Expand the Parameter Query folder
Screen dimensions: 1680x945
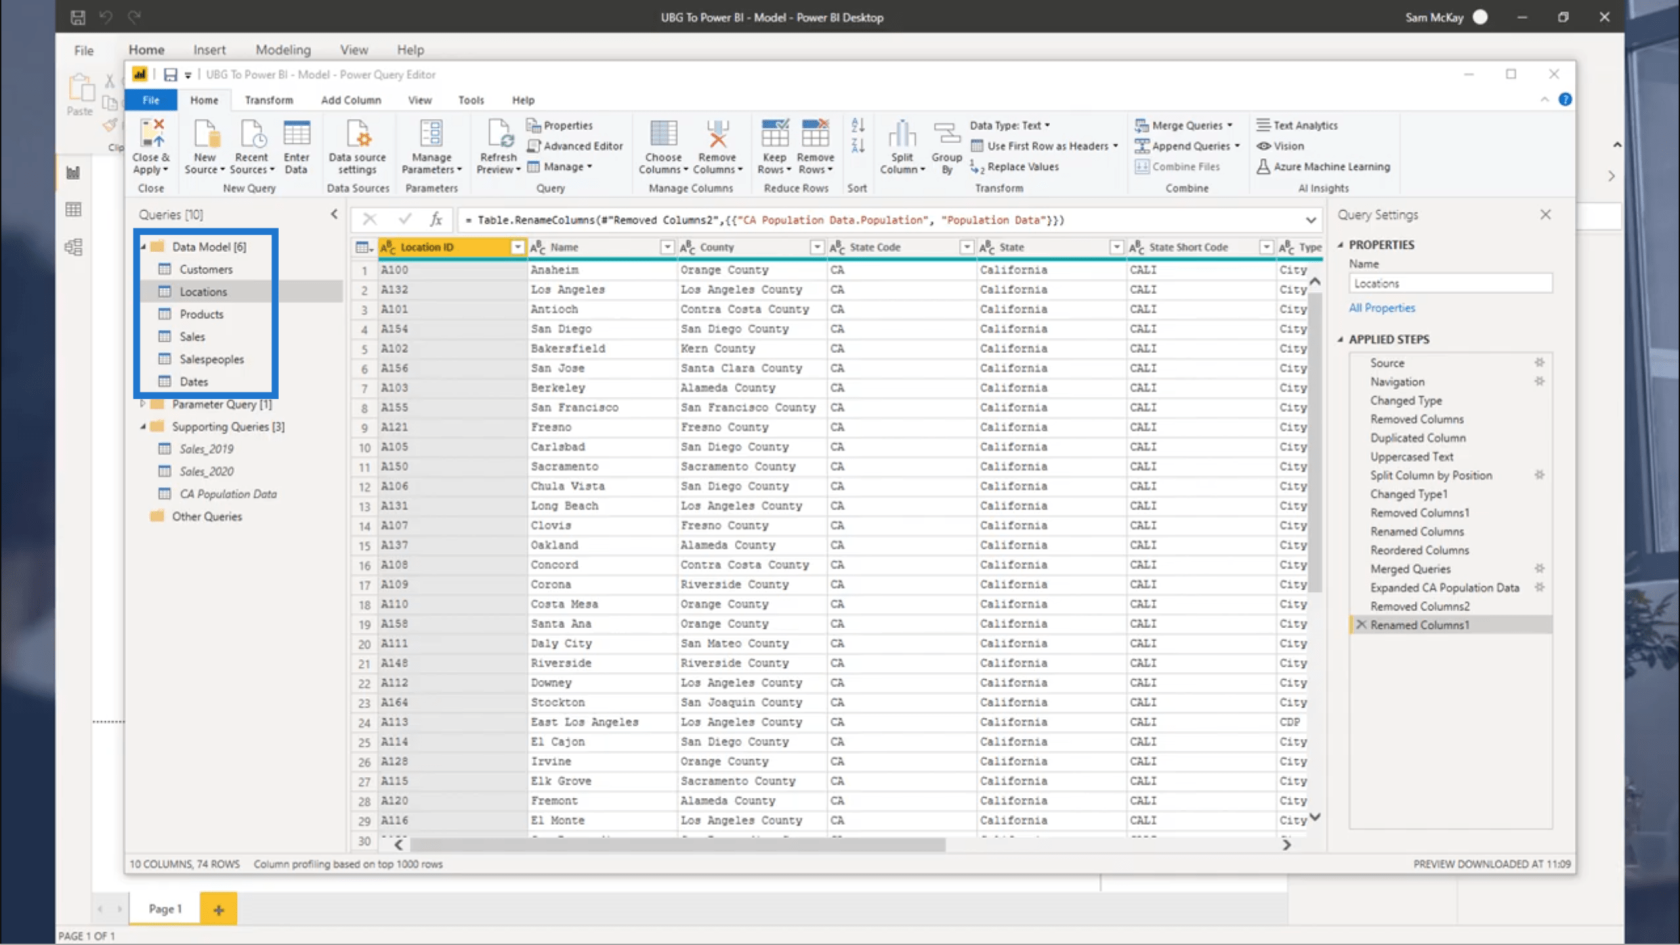143,404
